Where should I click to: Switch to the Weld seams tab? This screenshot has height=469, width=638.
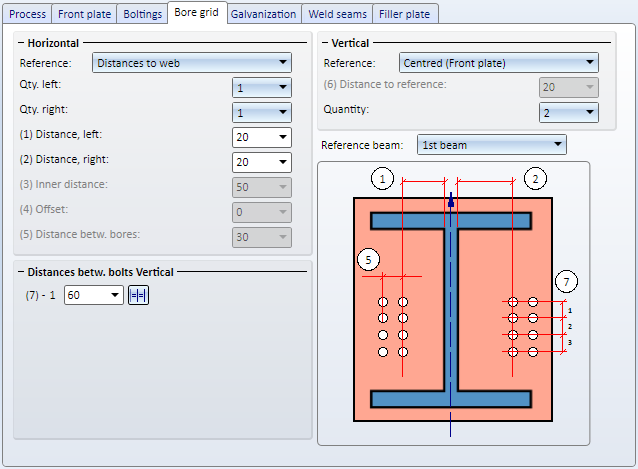[x=337, y=14]
